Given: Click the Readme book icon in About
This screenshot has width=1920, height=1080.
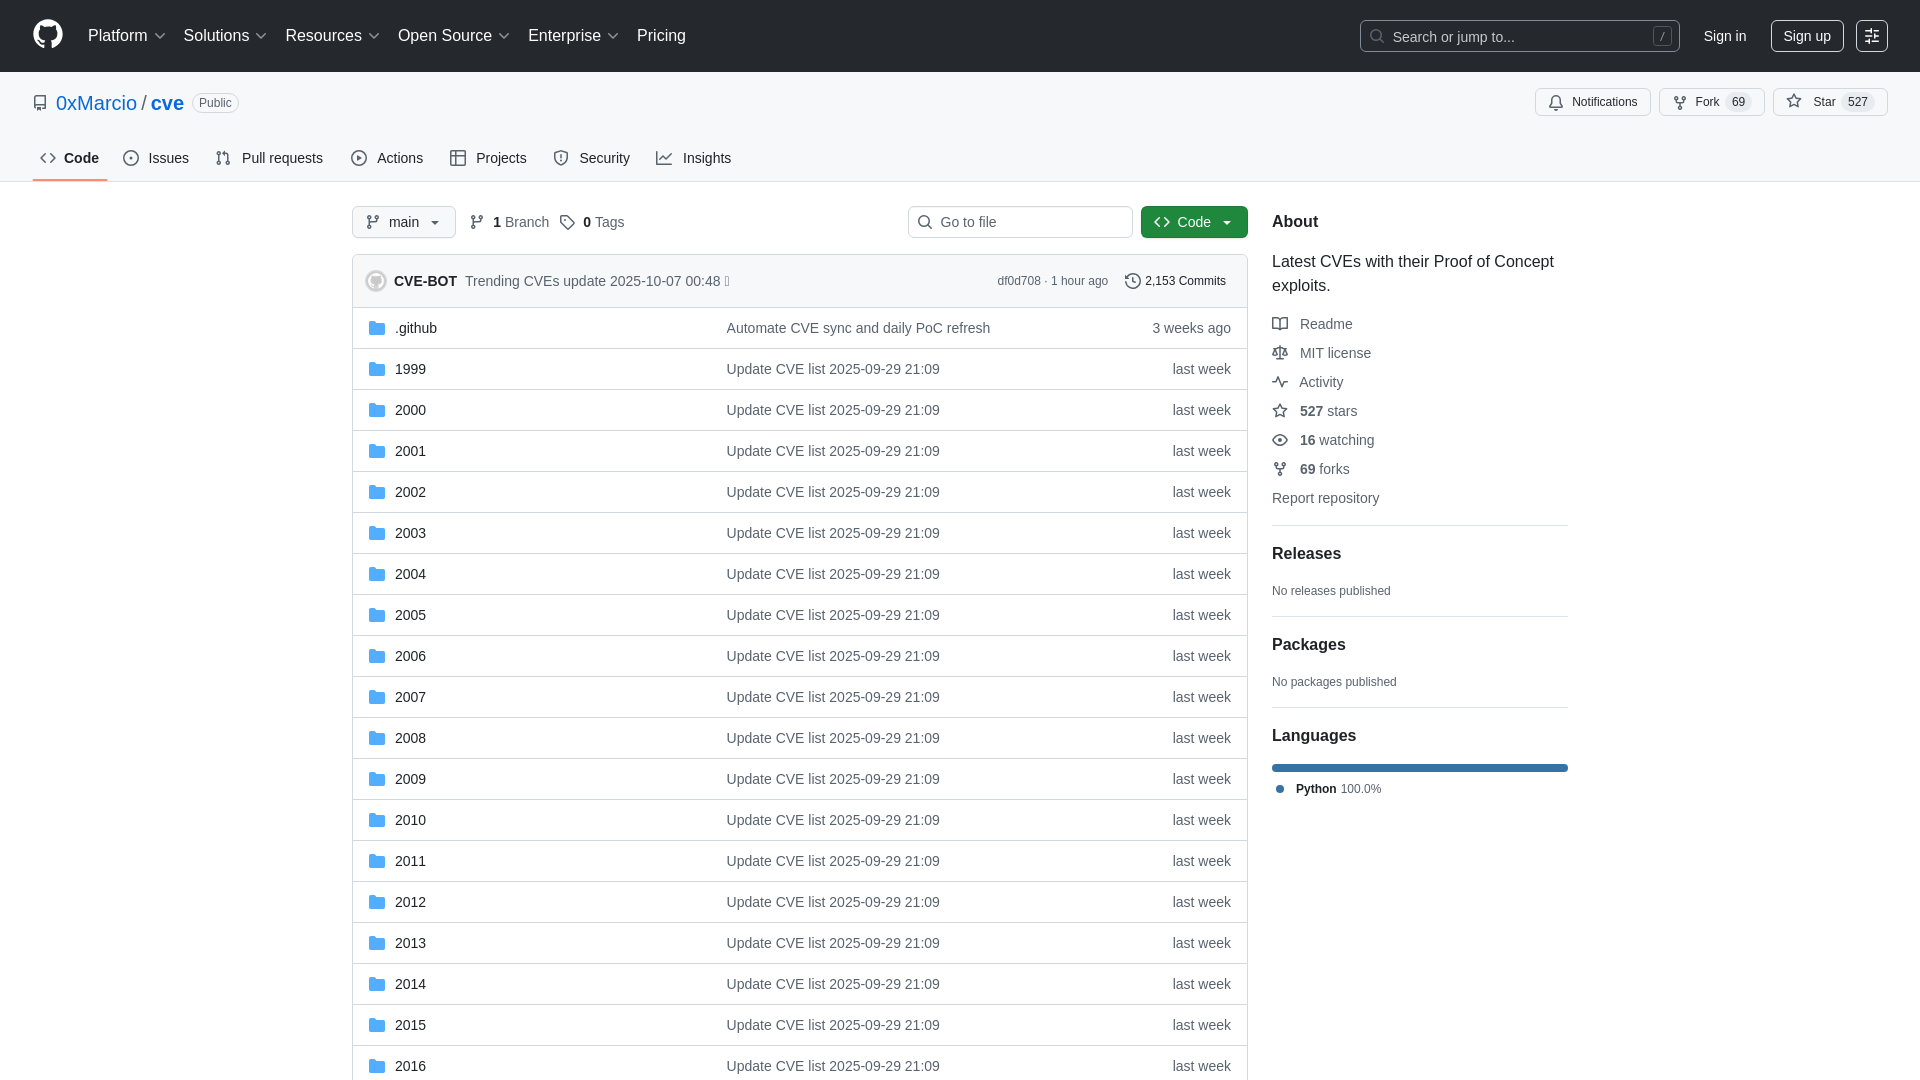Looking at the screenshot, I should click(x=1280, y=323).
